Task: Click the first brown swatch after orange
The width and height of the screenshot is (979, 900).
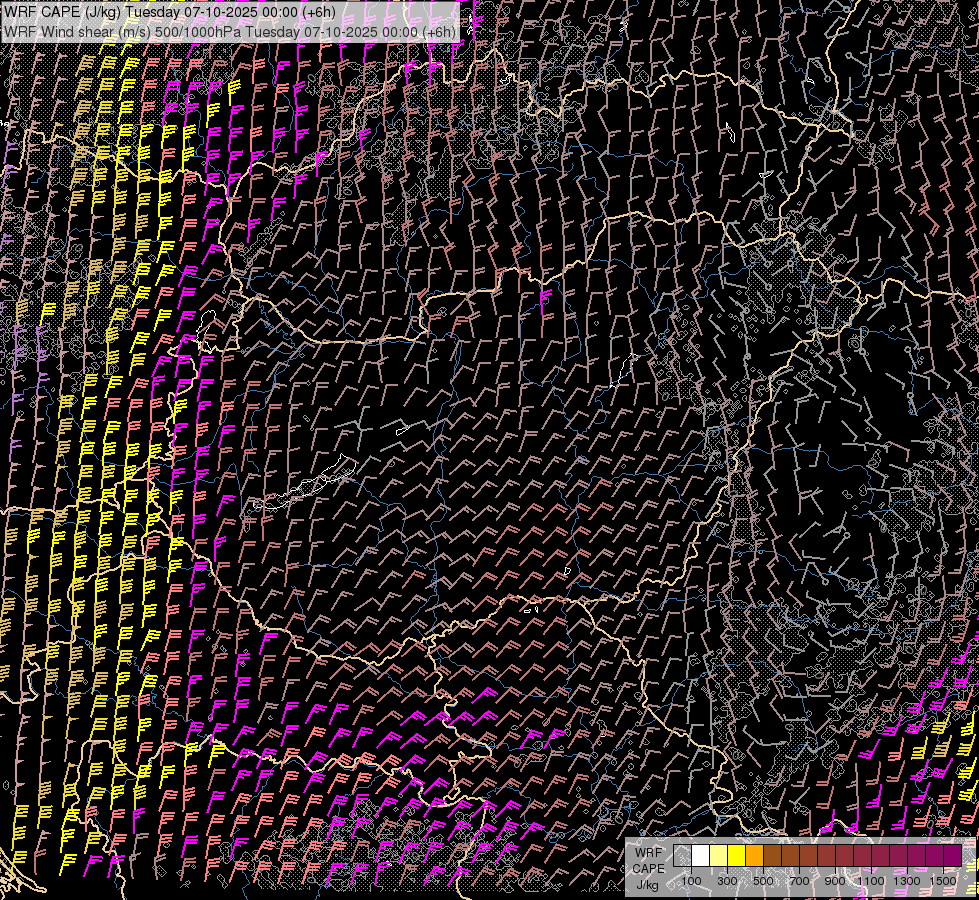Action: (x=772, y=856)
